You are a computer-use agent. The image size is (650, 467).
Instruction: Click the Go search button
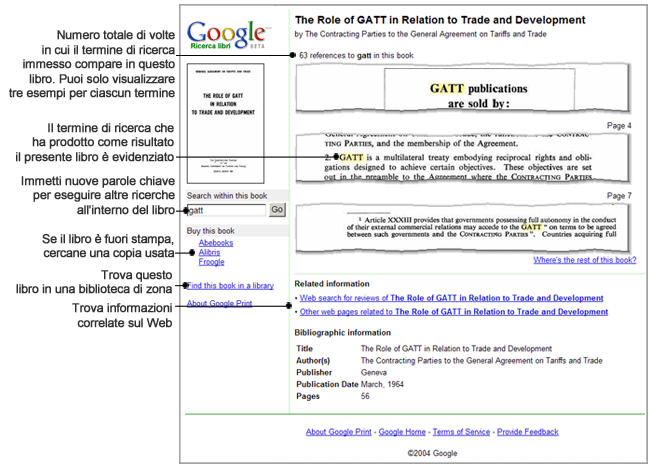(x=277, y=210)
